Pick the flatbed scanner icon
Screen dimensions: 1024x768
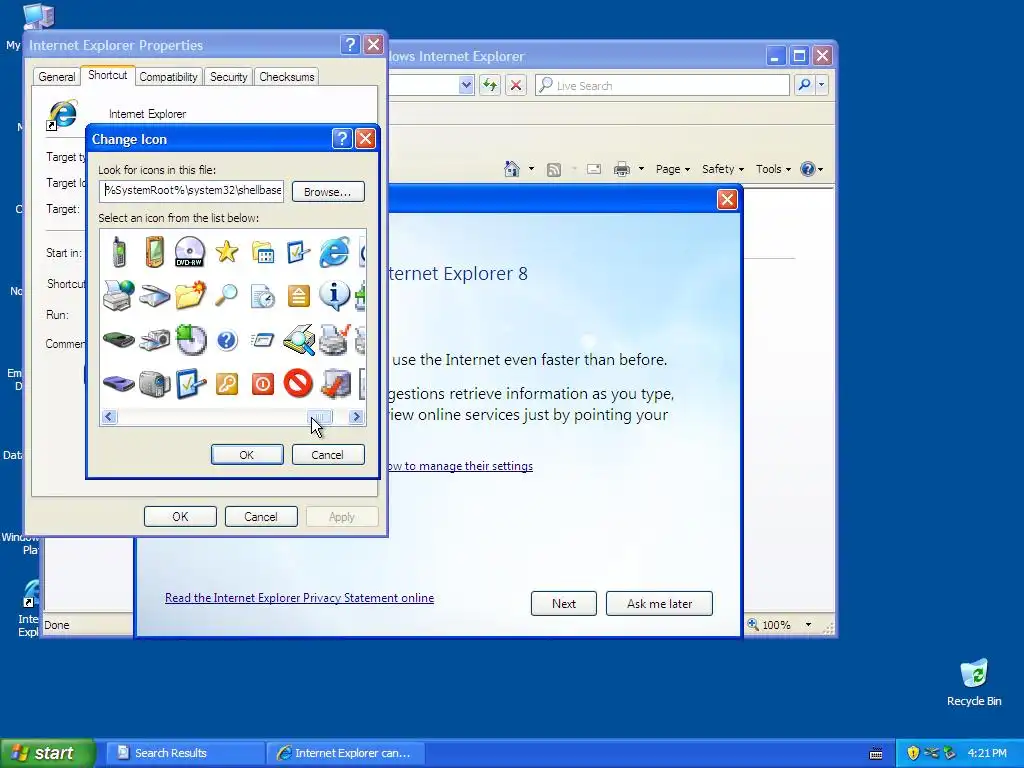click(x=154, y=296)
